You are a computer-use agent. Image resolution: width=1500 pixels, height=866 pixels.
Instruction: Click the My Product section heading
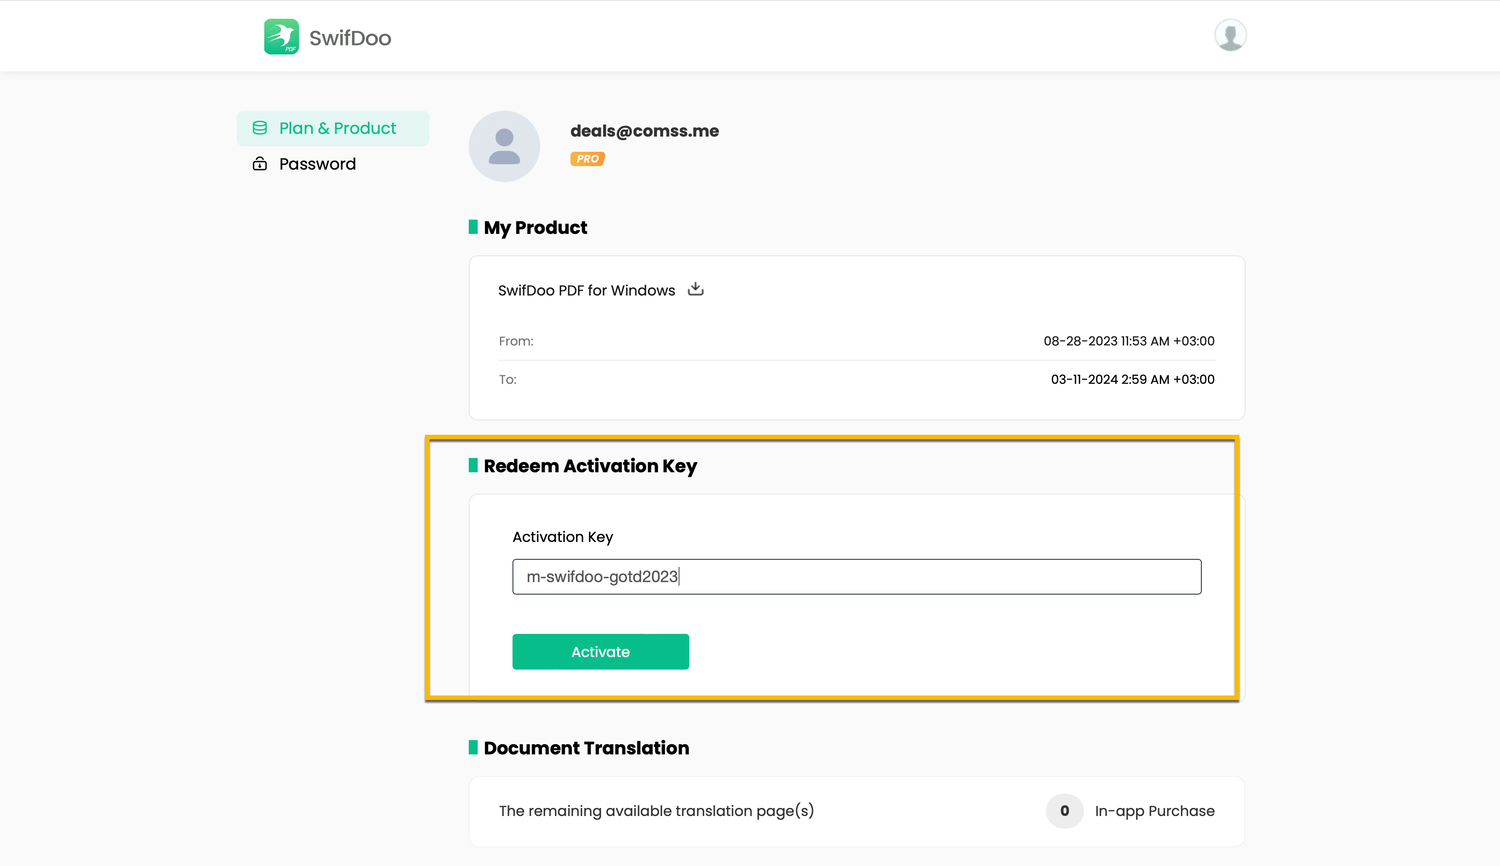(535, 228)
